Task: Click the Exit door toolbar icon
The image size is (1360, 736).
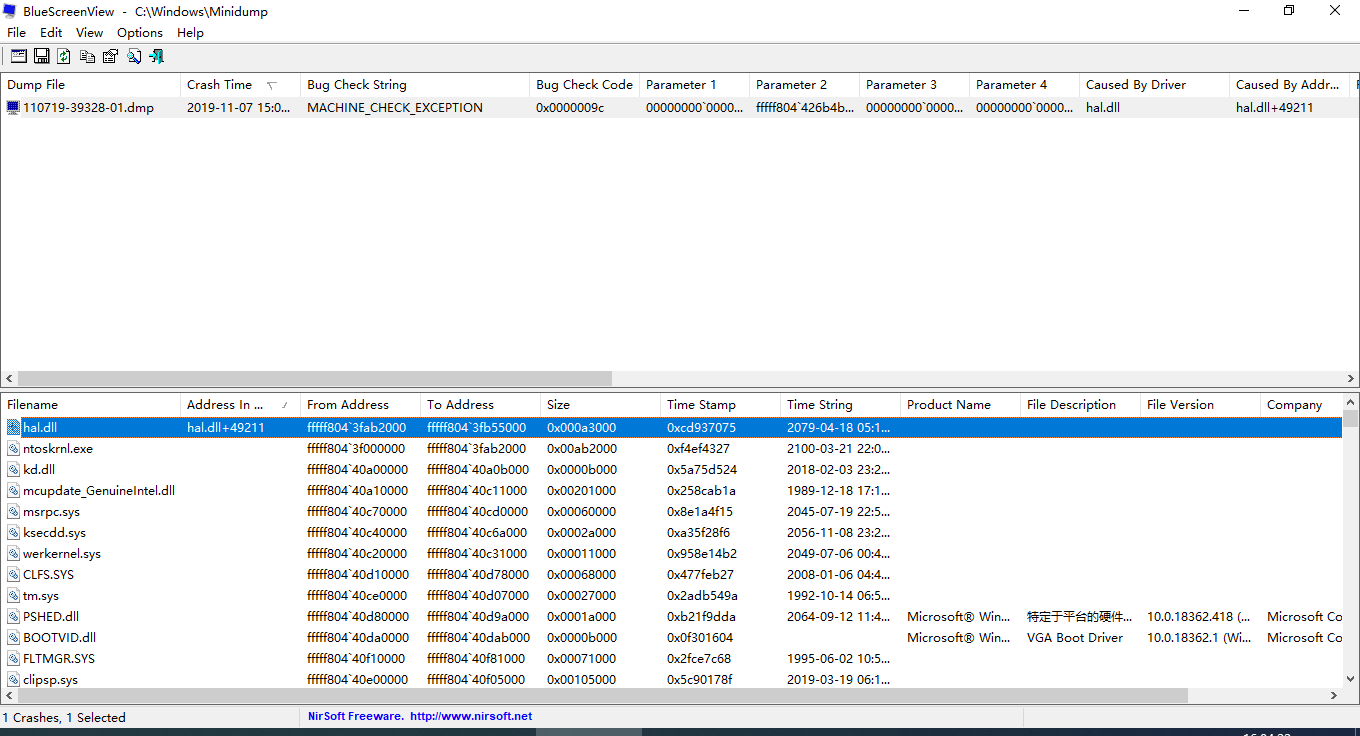Action: 156,56
